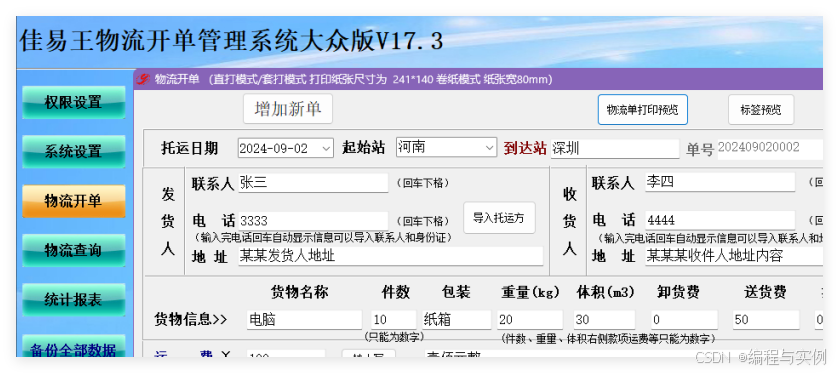Image resolution: width=839 pixels, height=373 pixels.
Task: Open 系统设置 in the sidebar
Action: (x=73, y=151)
